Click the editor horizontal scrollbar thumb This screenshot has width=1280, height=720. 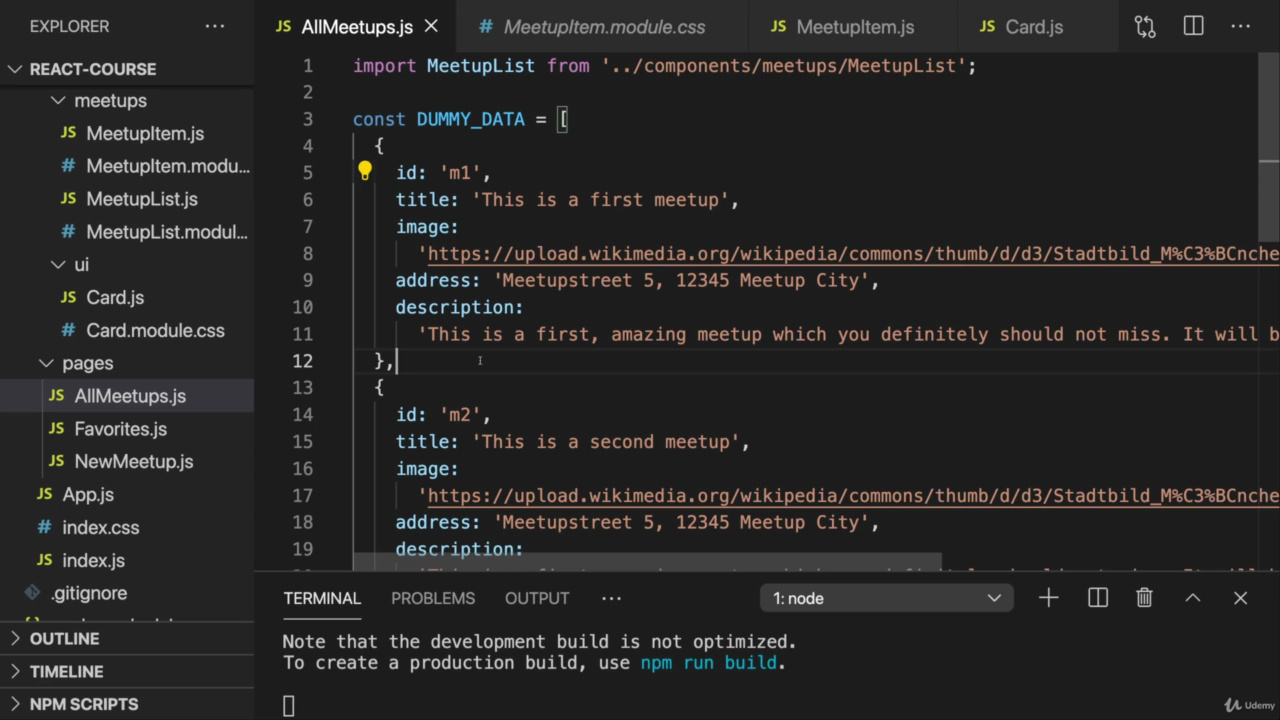tap(647, 561)
